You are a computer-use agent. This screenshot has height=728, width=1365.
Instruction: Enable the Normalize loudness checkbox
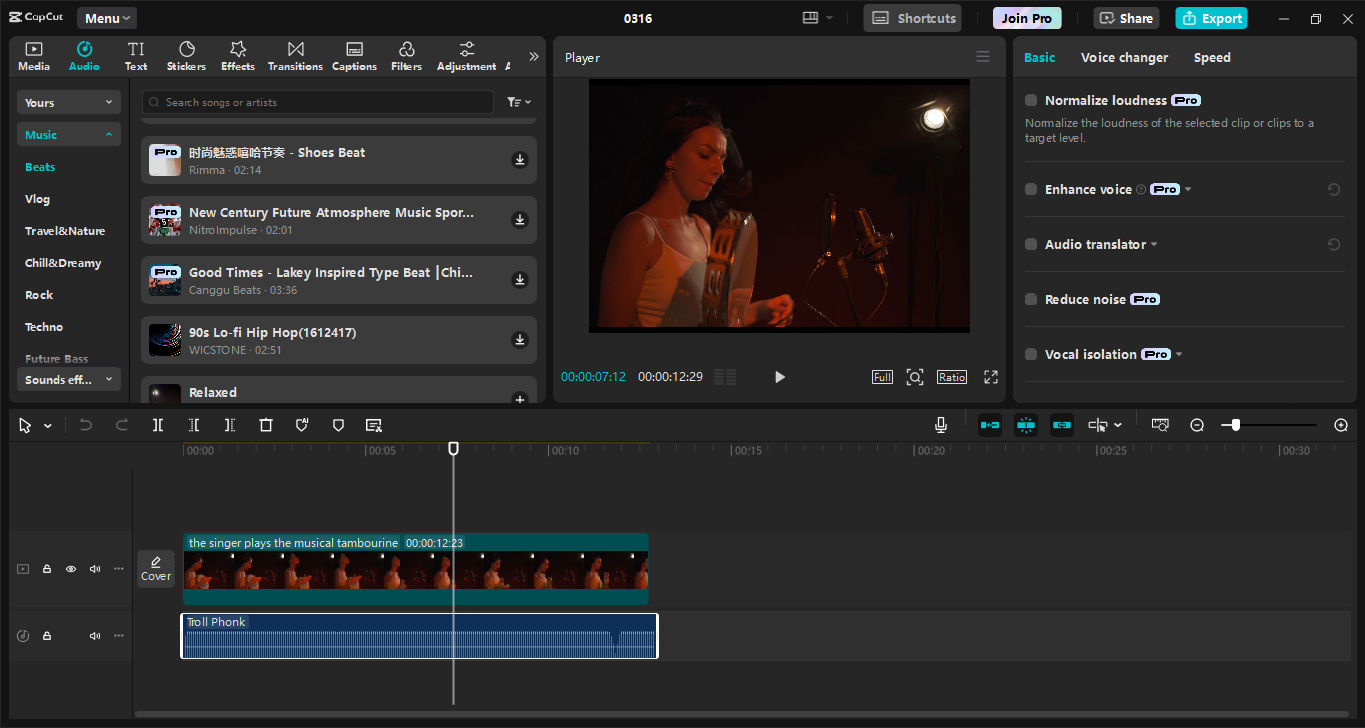pos(1029,100)
